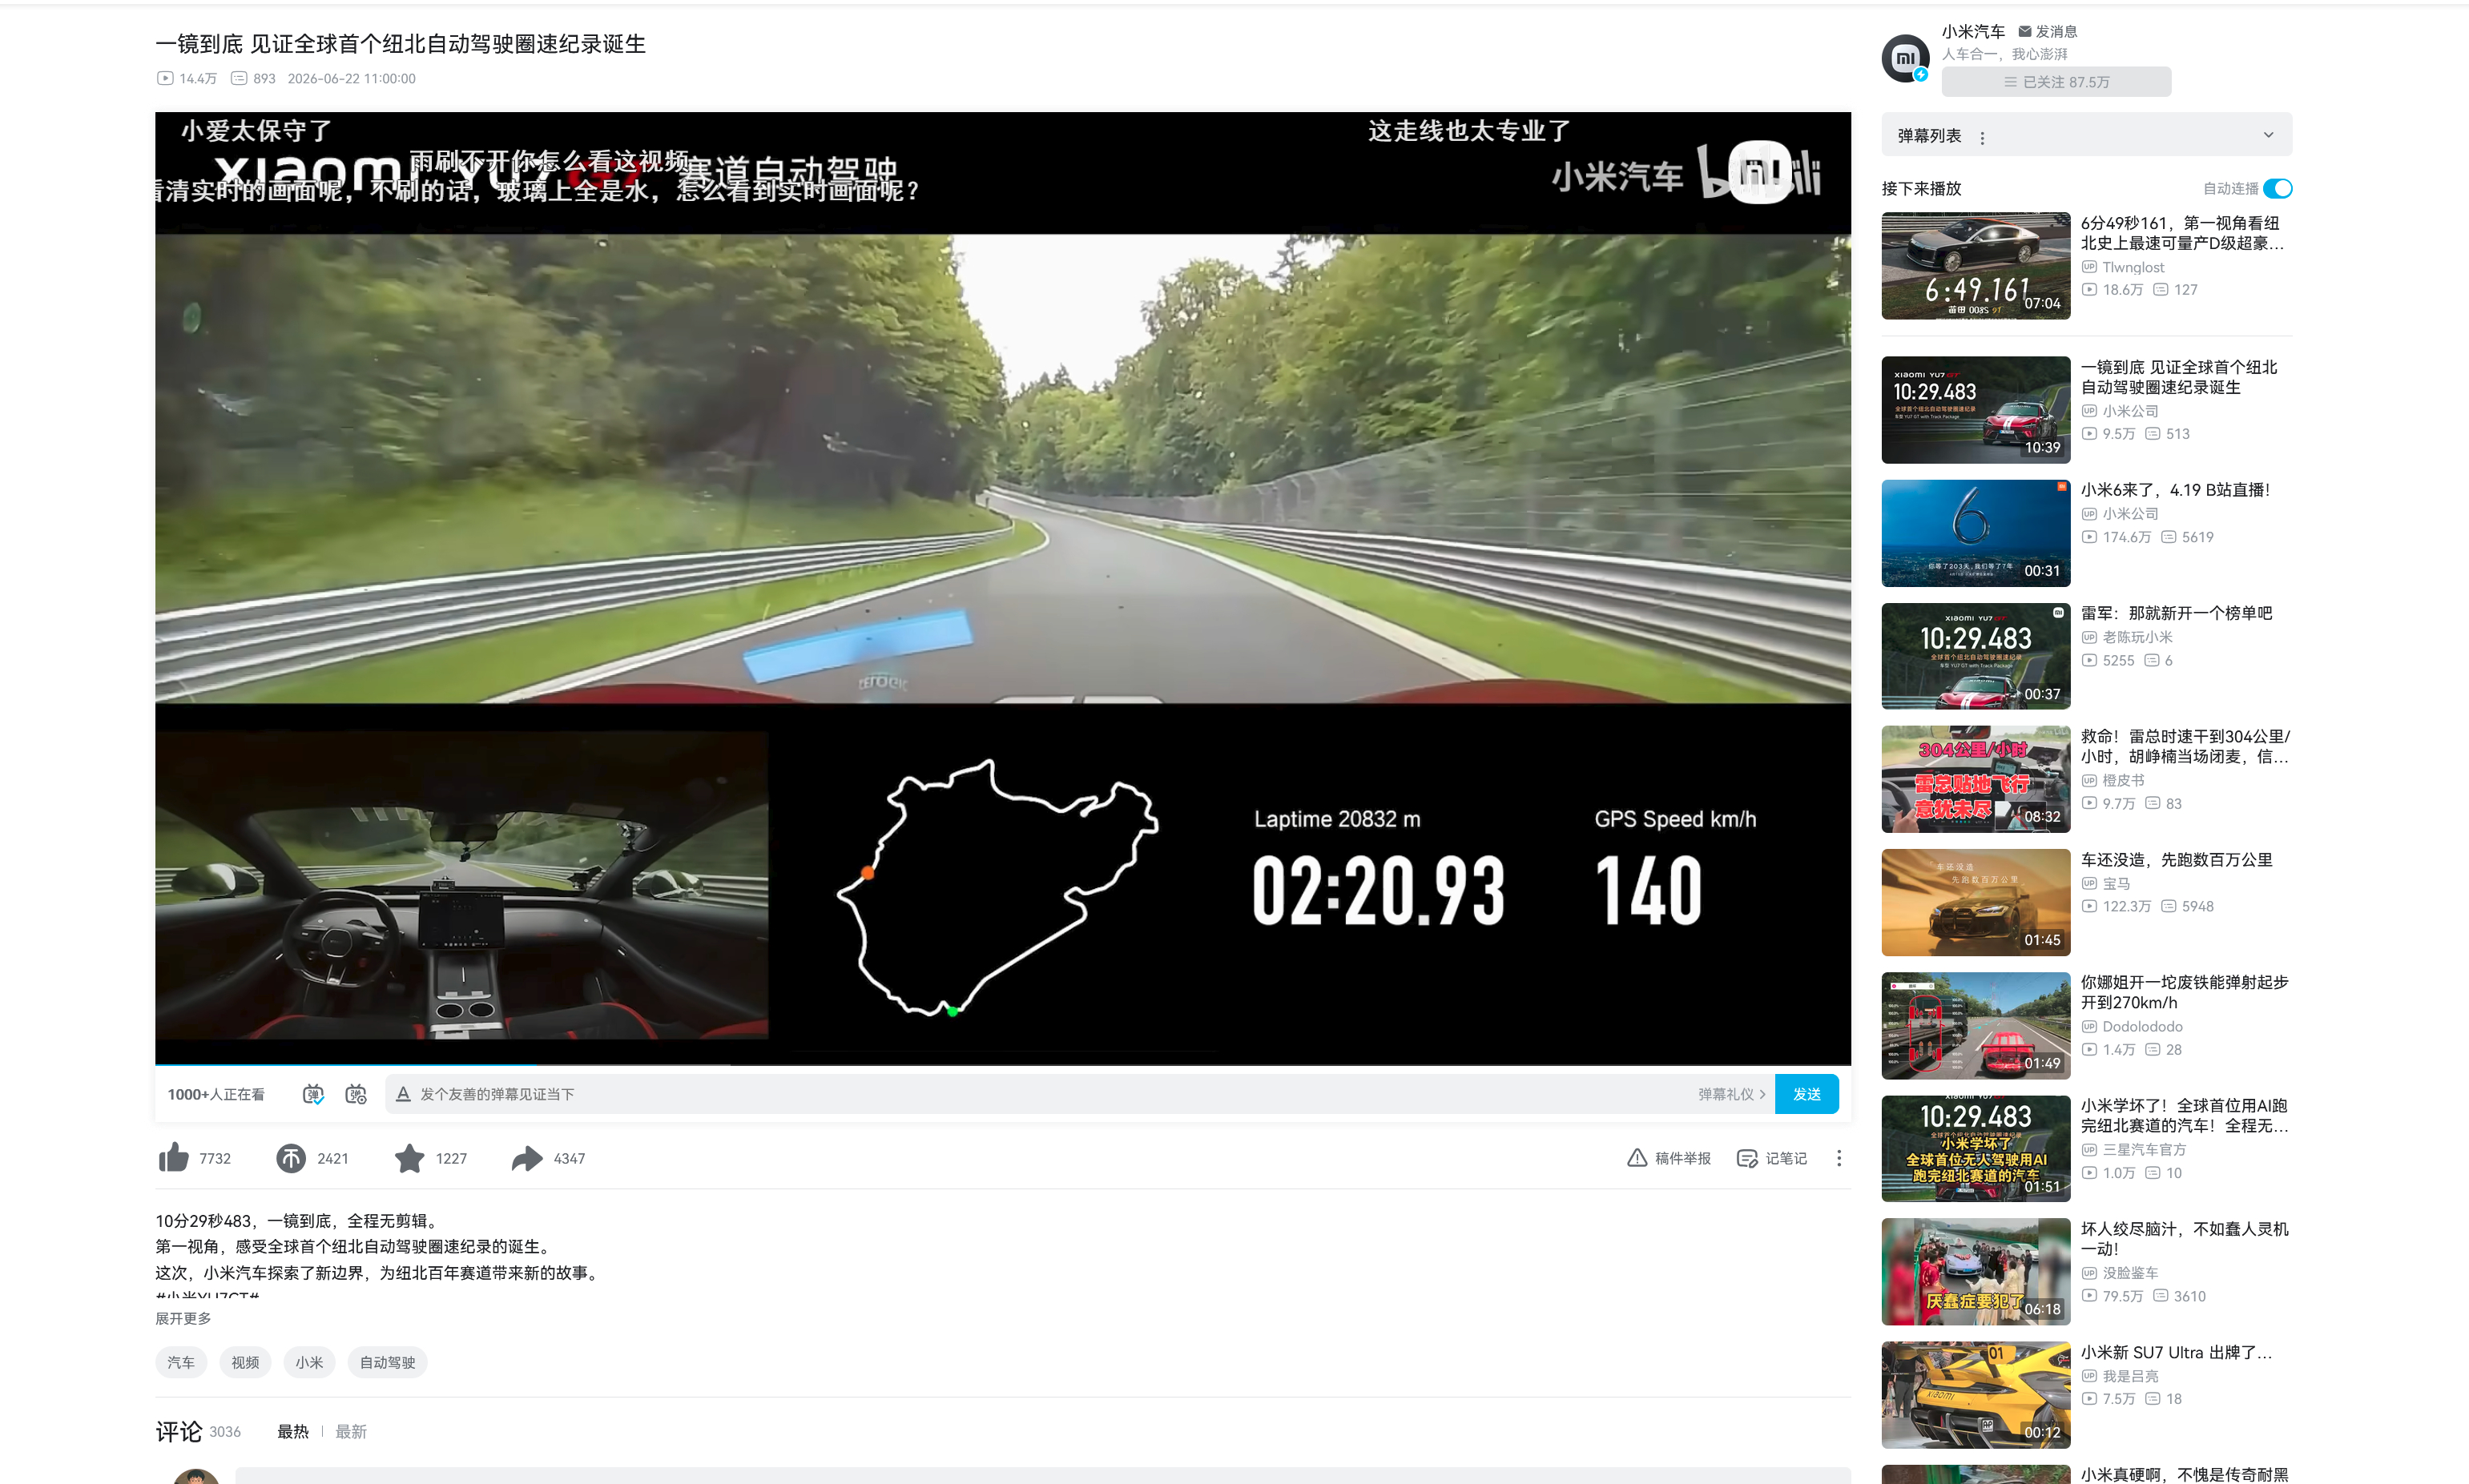Image resolution: width=2469 pixels, height=1484 pixels.
Task: Click the 发送 send button
Action: pyautogui.click(x=1806, y=1094)
